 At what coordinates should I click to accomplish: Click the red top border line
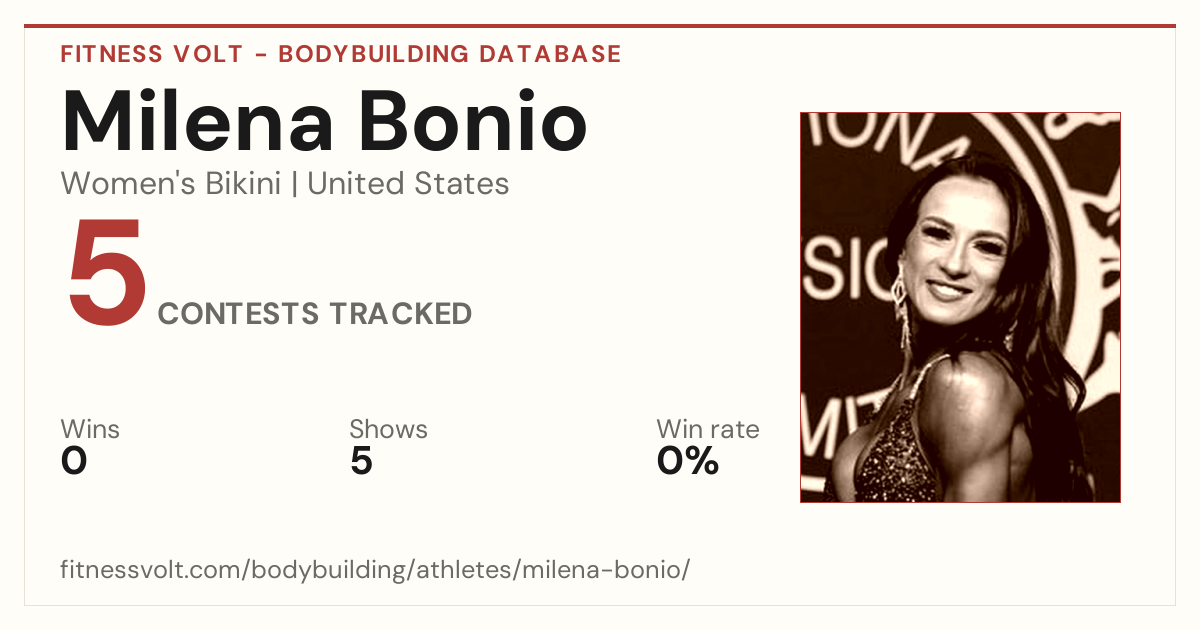600,26
